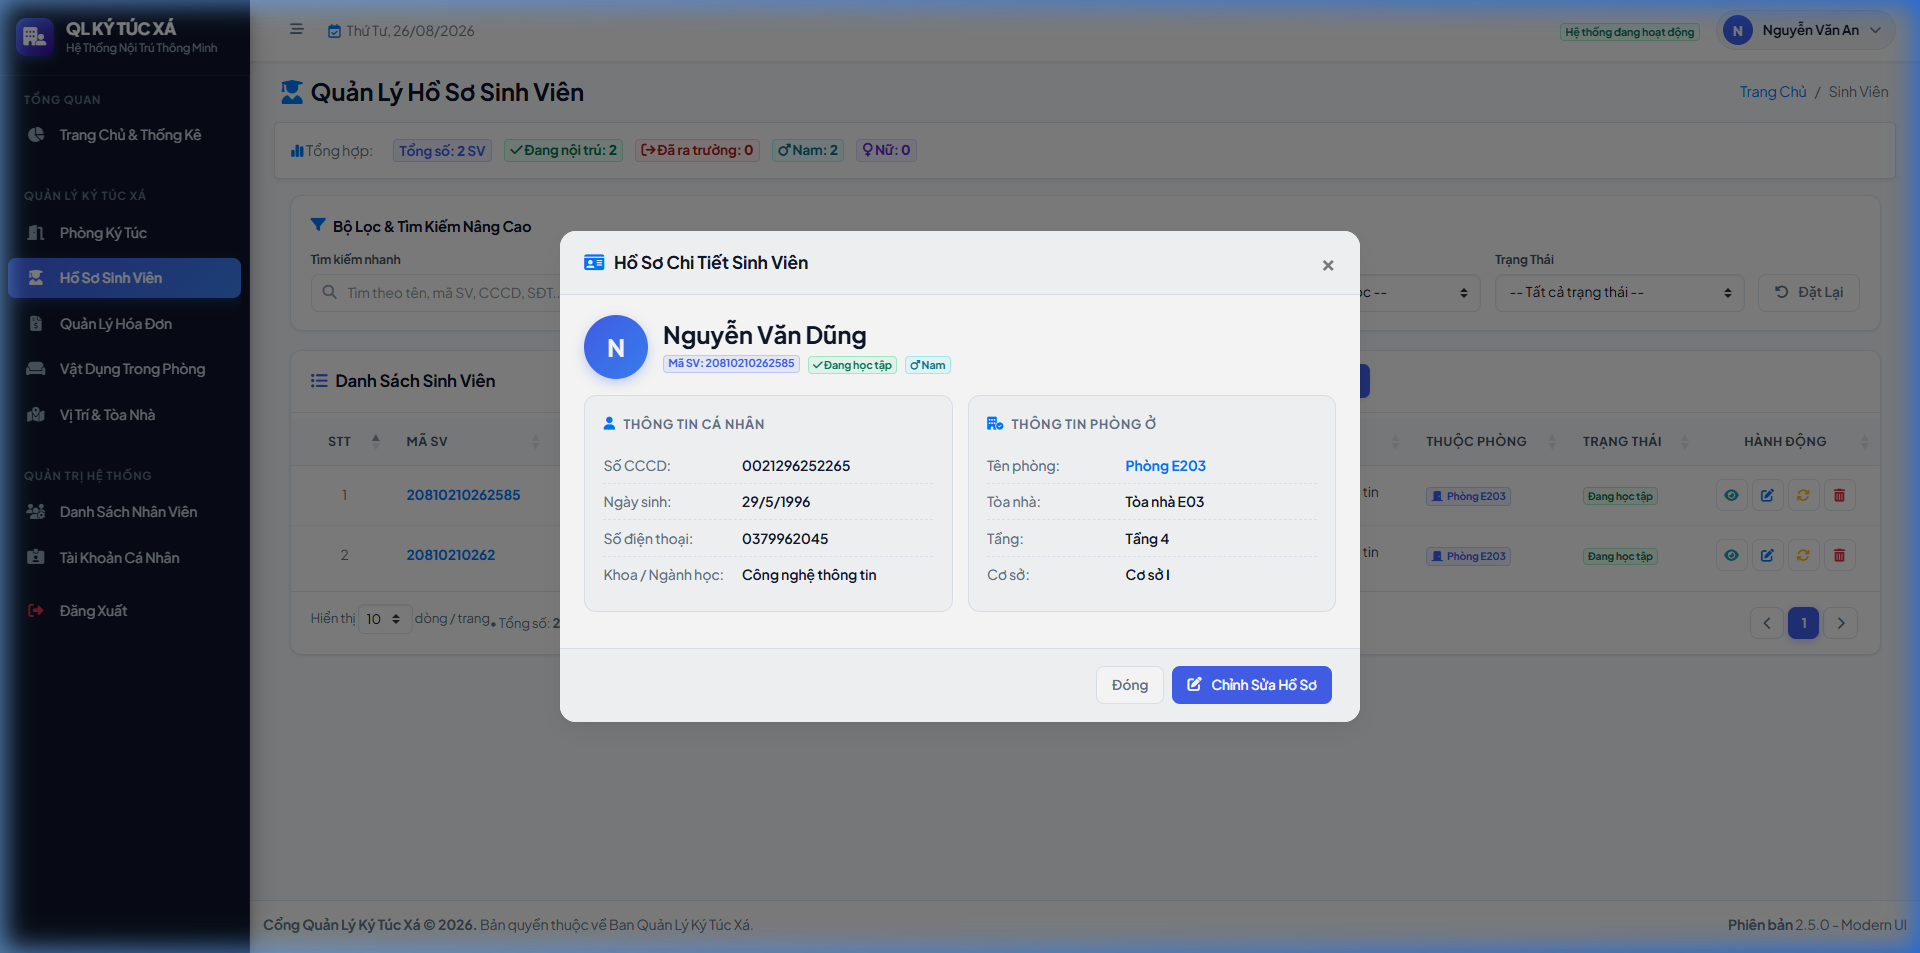Select page 1 in pagination

pyautogui.click(x=1804, y=623)
